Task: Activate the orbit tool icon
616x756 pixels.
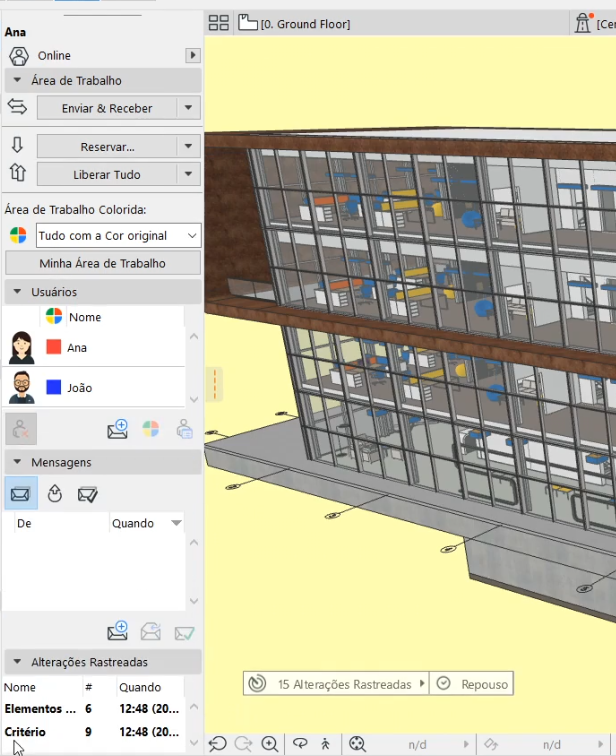Action: (299, 744)
